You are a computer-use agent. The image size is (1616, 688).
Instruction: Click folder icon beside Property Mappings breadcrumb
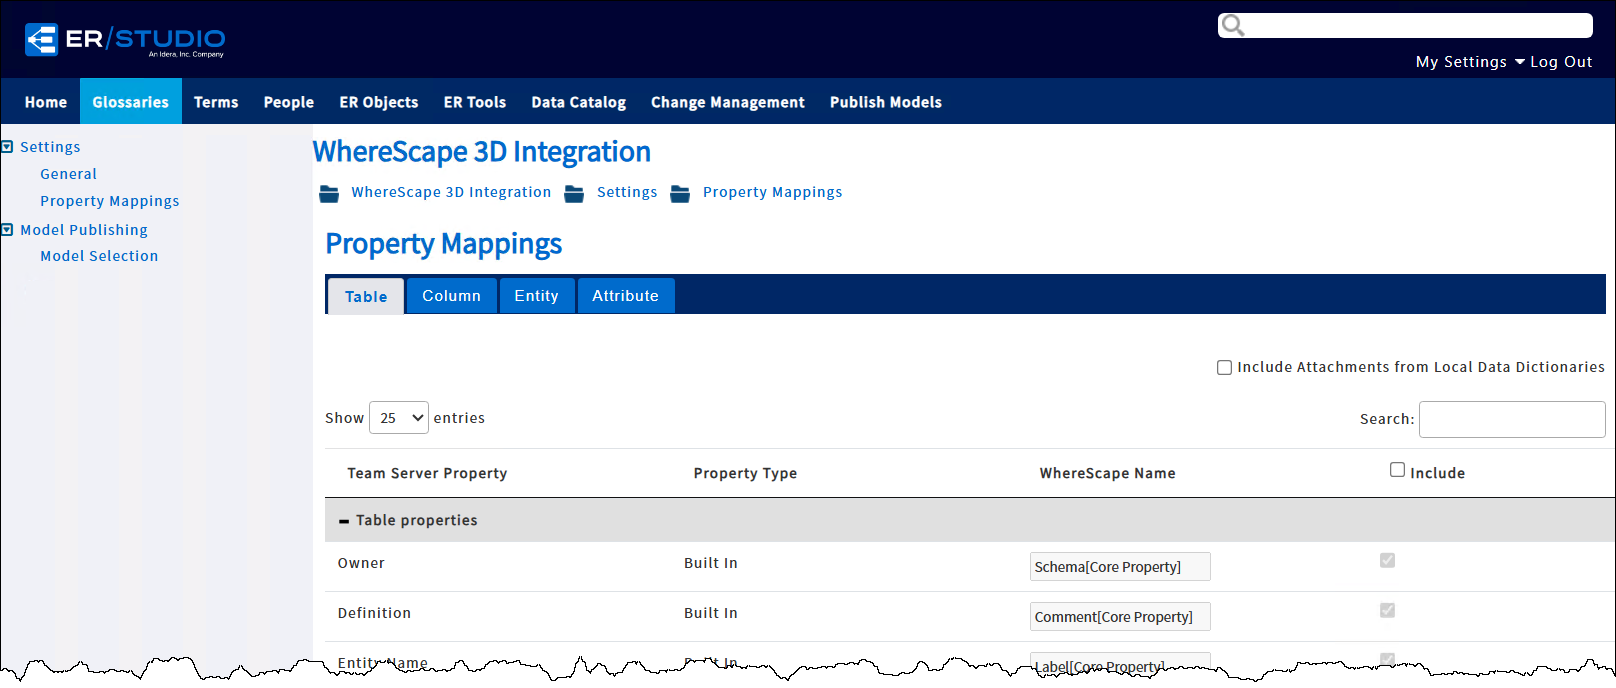coord(680,193)
